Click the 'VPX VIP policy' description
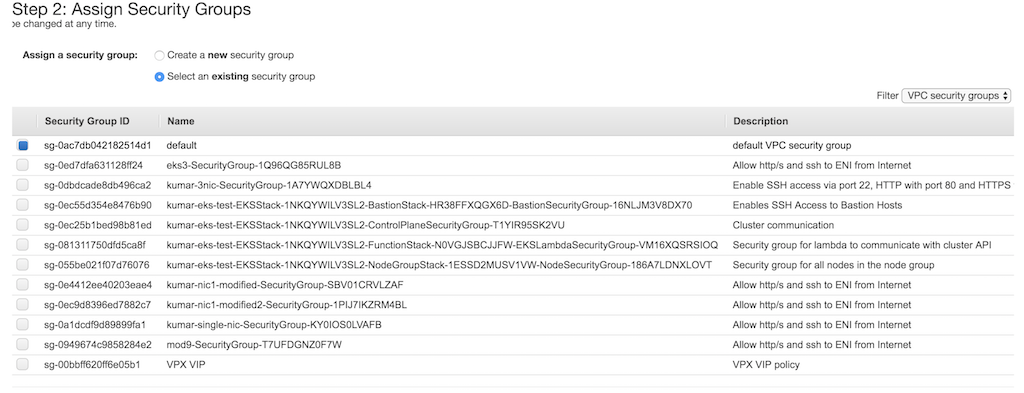Viewport: 1024px width, 393px height. tap(766, 364)
